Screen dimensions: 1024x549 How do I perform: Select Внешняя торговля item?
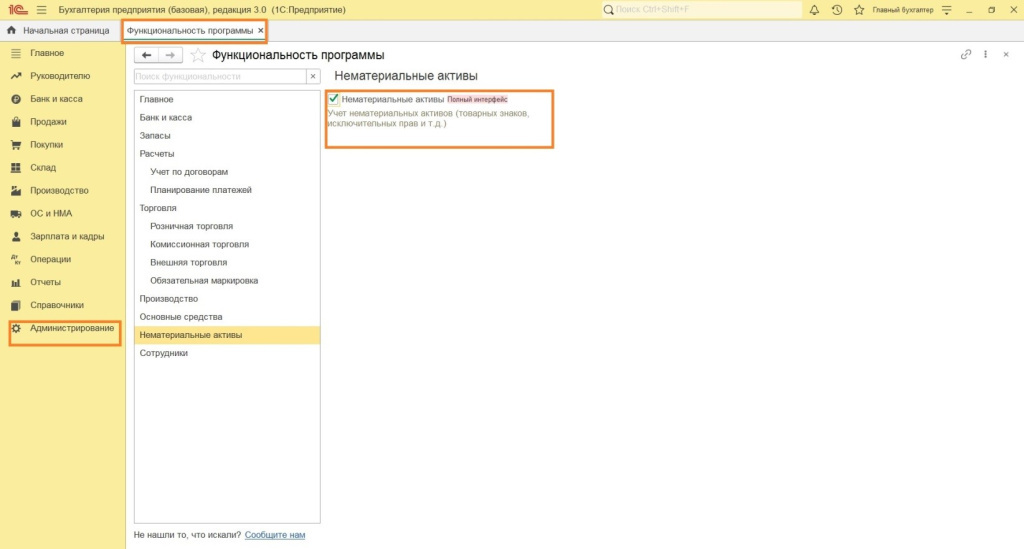pos(227,262)
